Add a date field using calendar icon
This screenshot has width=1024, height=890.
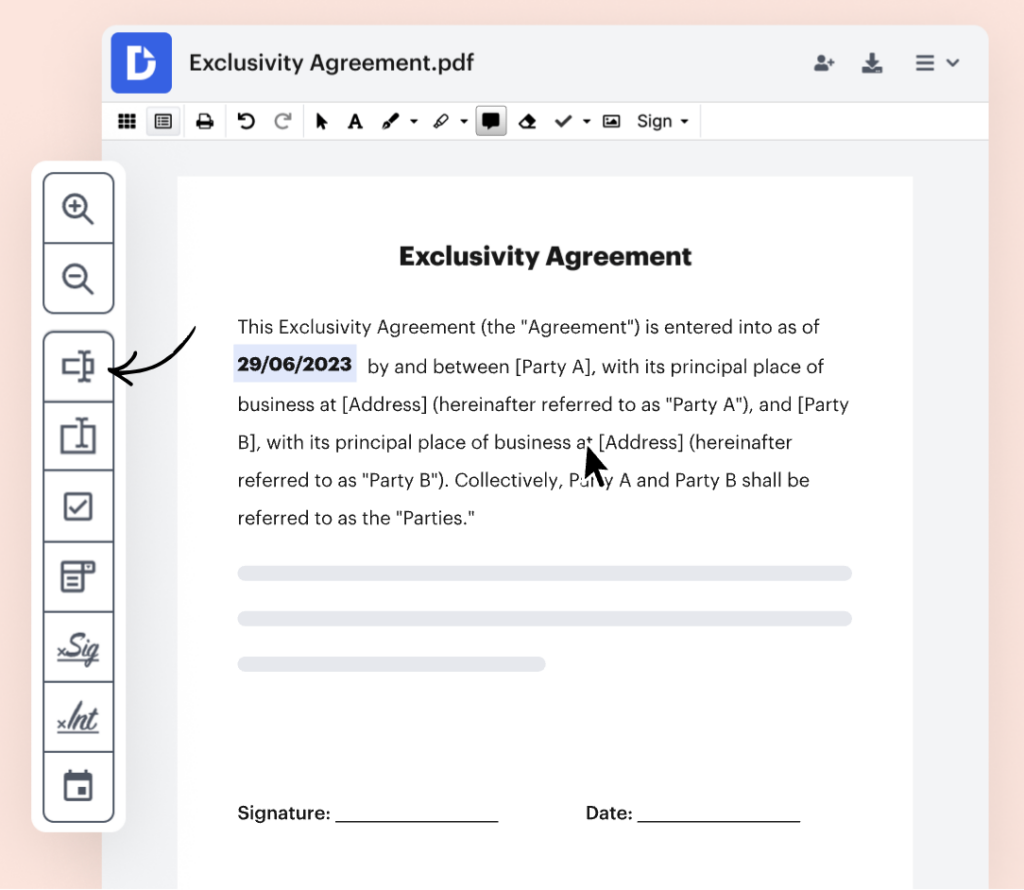(78, 787)
